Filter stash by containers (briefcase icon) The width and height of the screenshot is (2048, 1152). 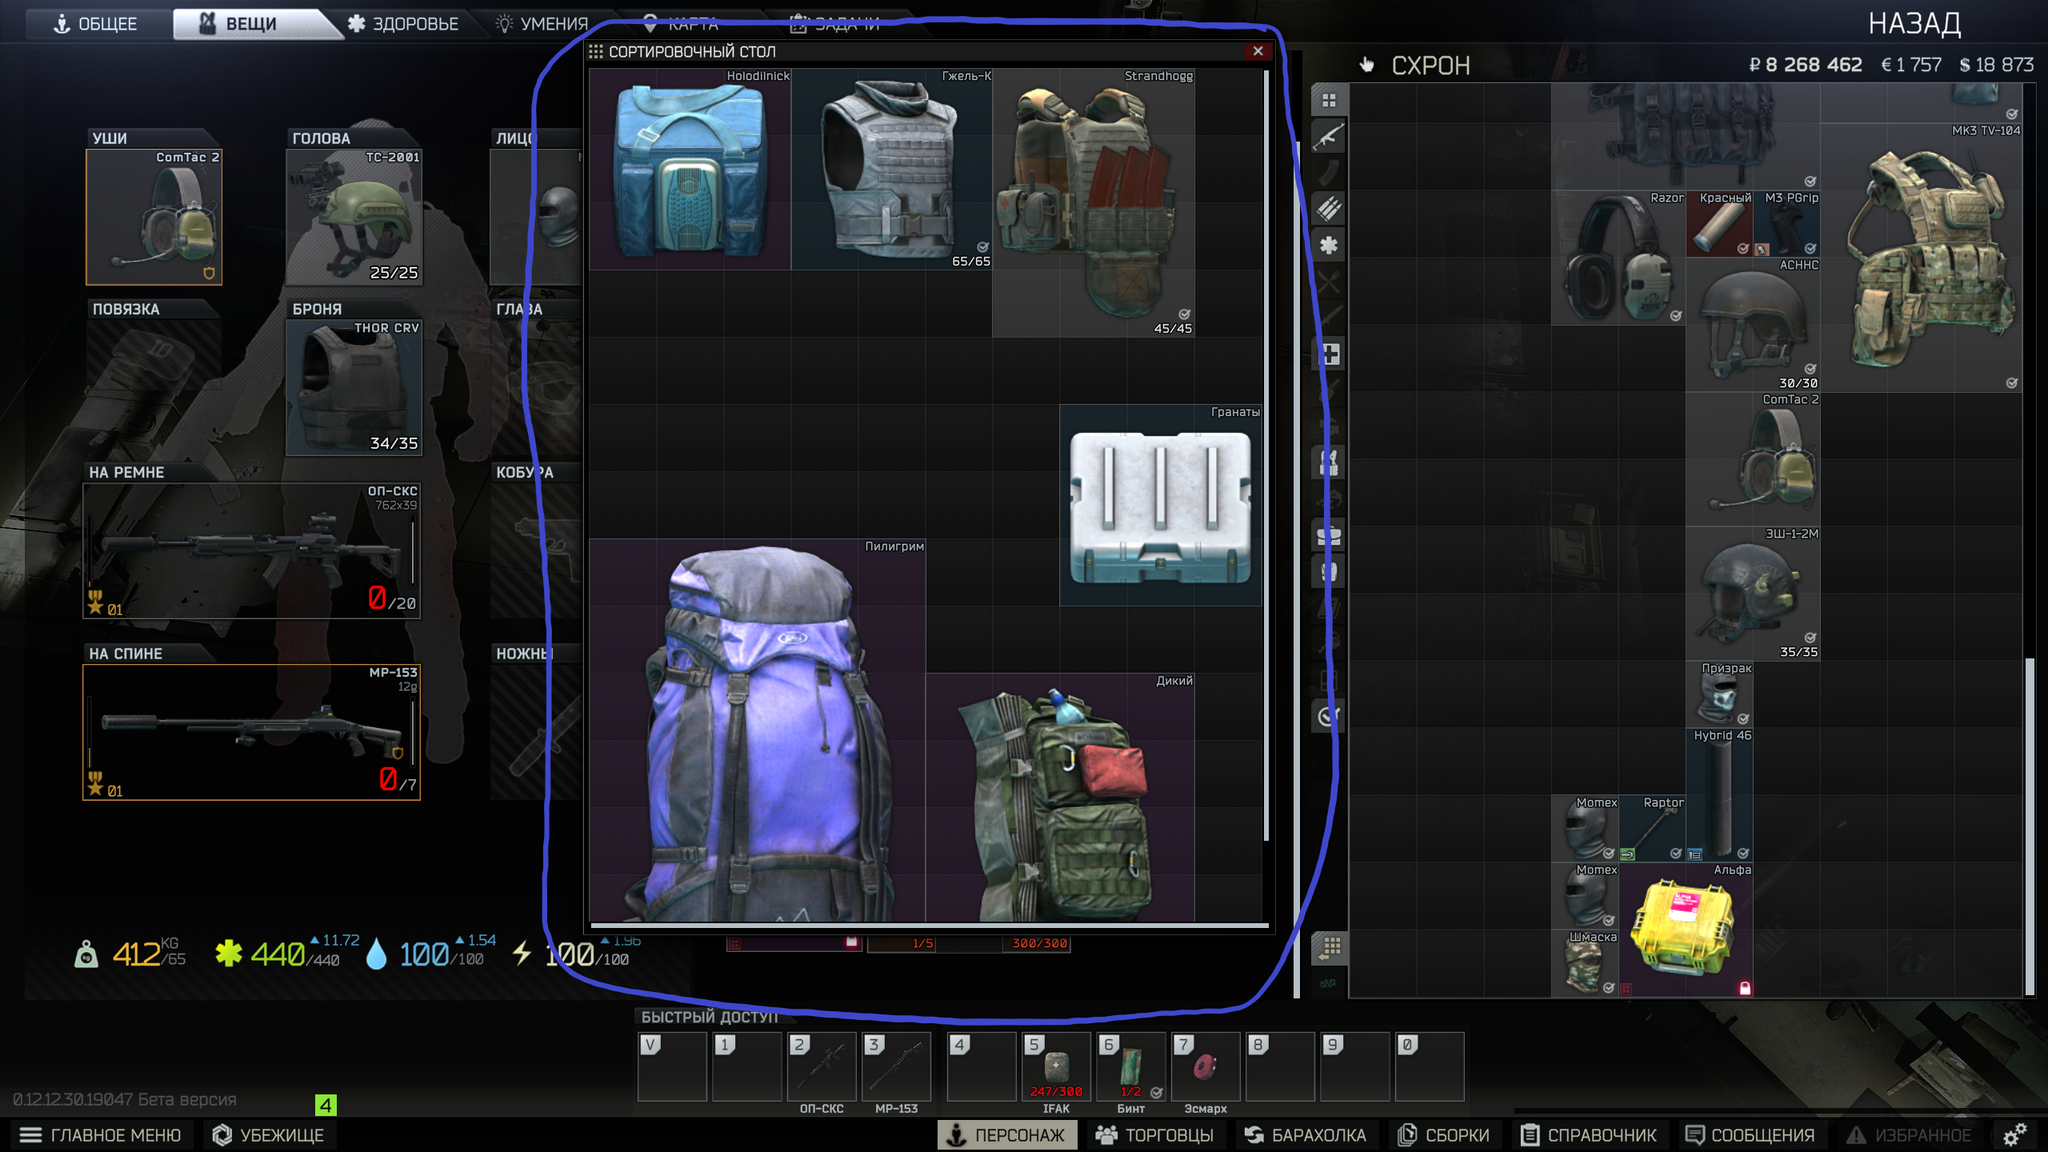point(1329,536)
